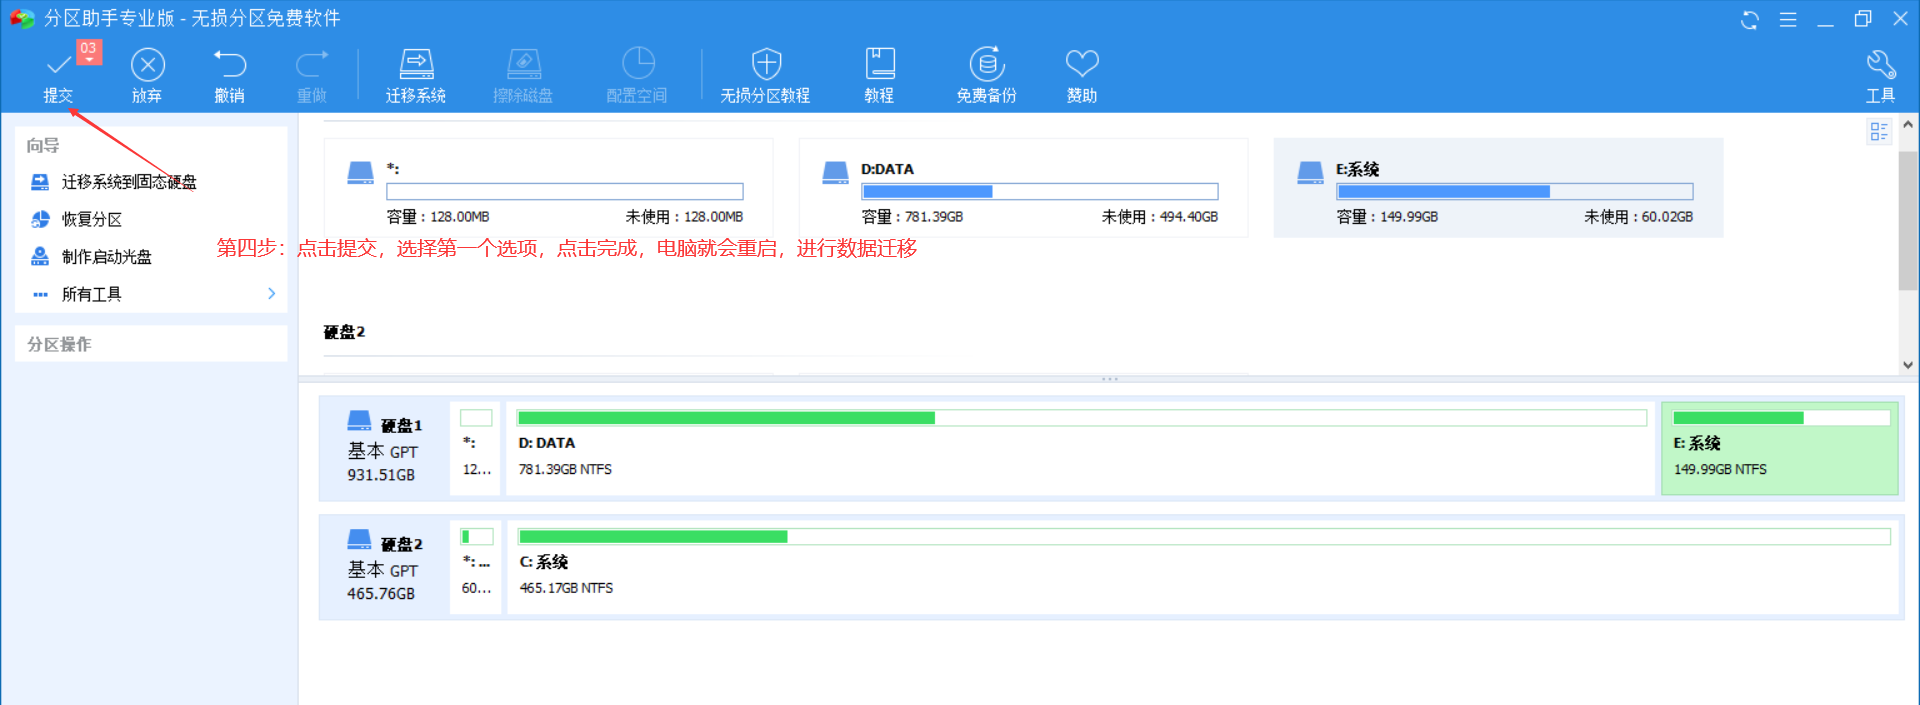This screenshot has width=1920, height=705.
Task: Click the 硬盘1 drive icon in disk map
Action: coord(360,421)
